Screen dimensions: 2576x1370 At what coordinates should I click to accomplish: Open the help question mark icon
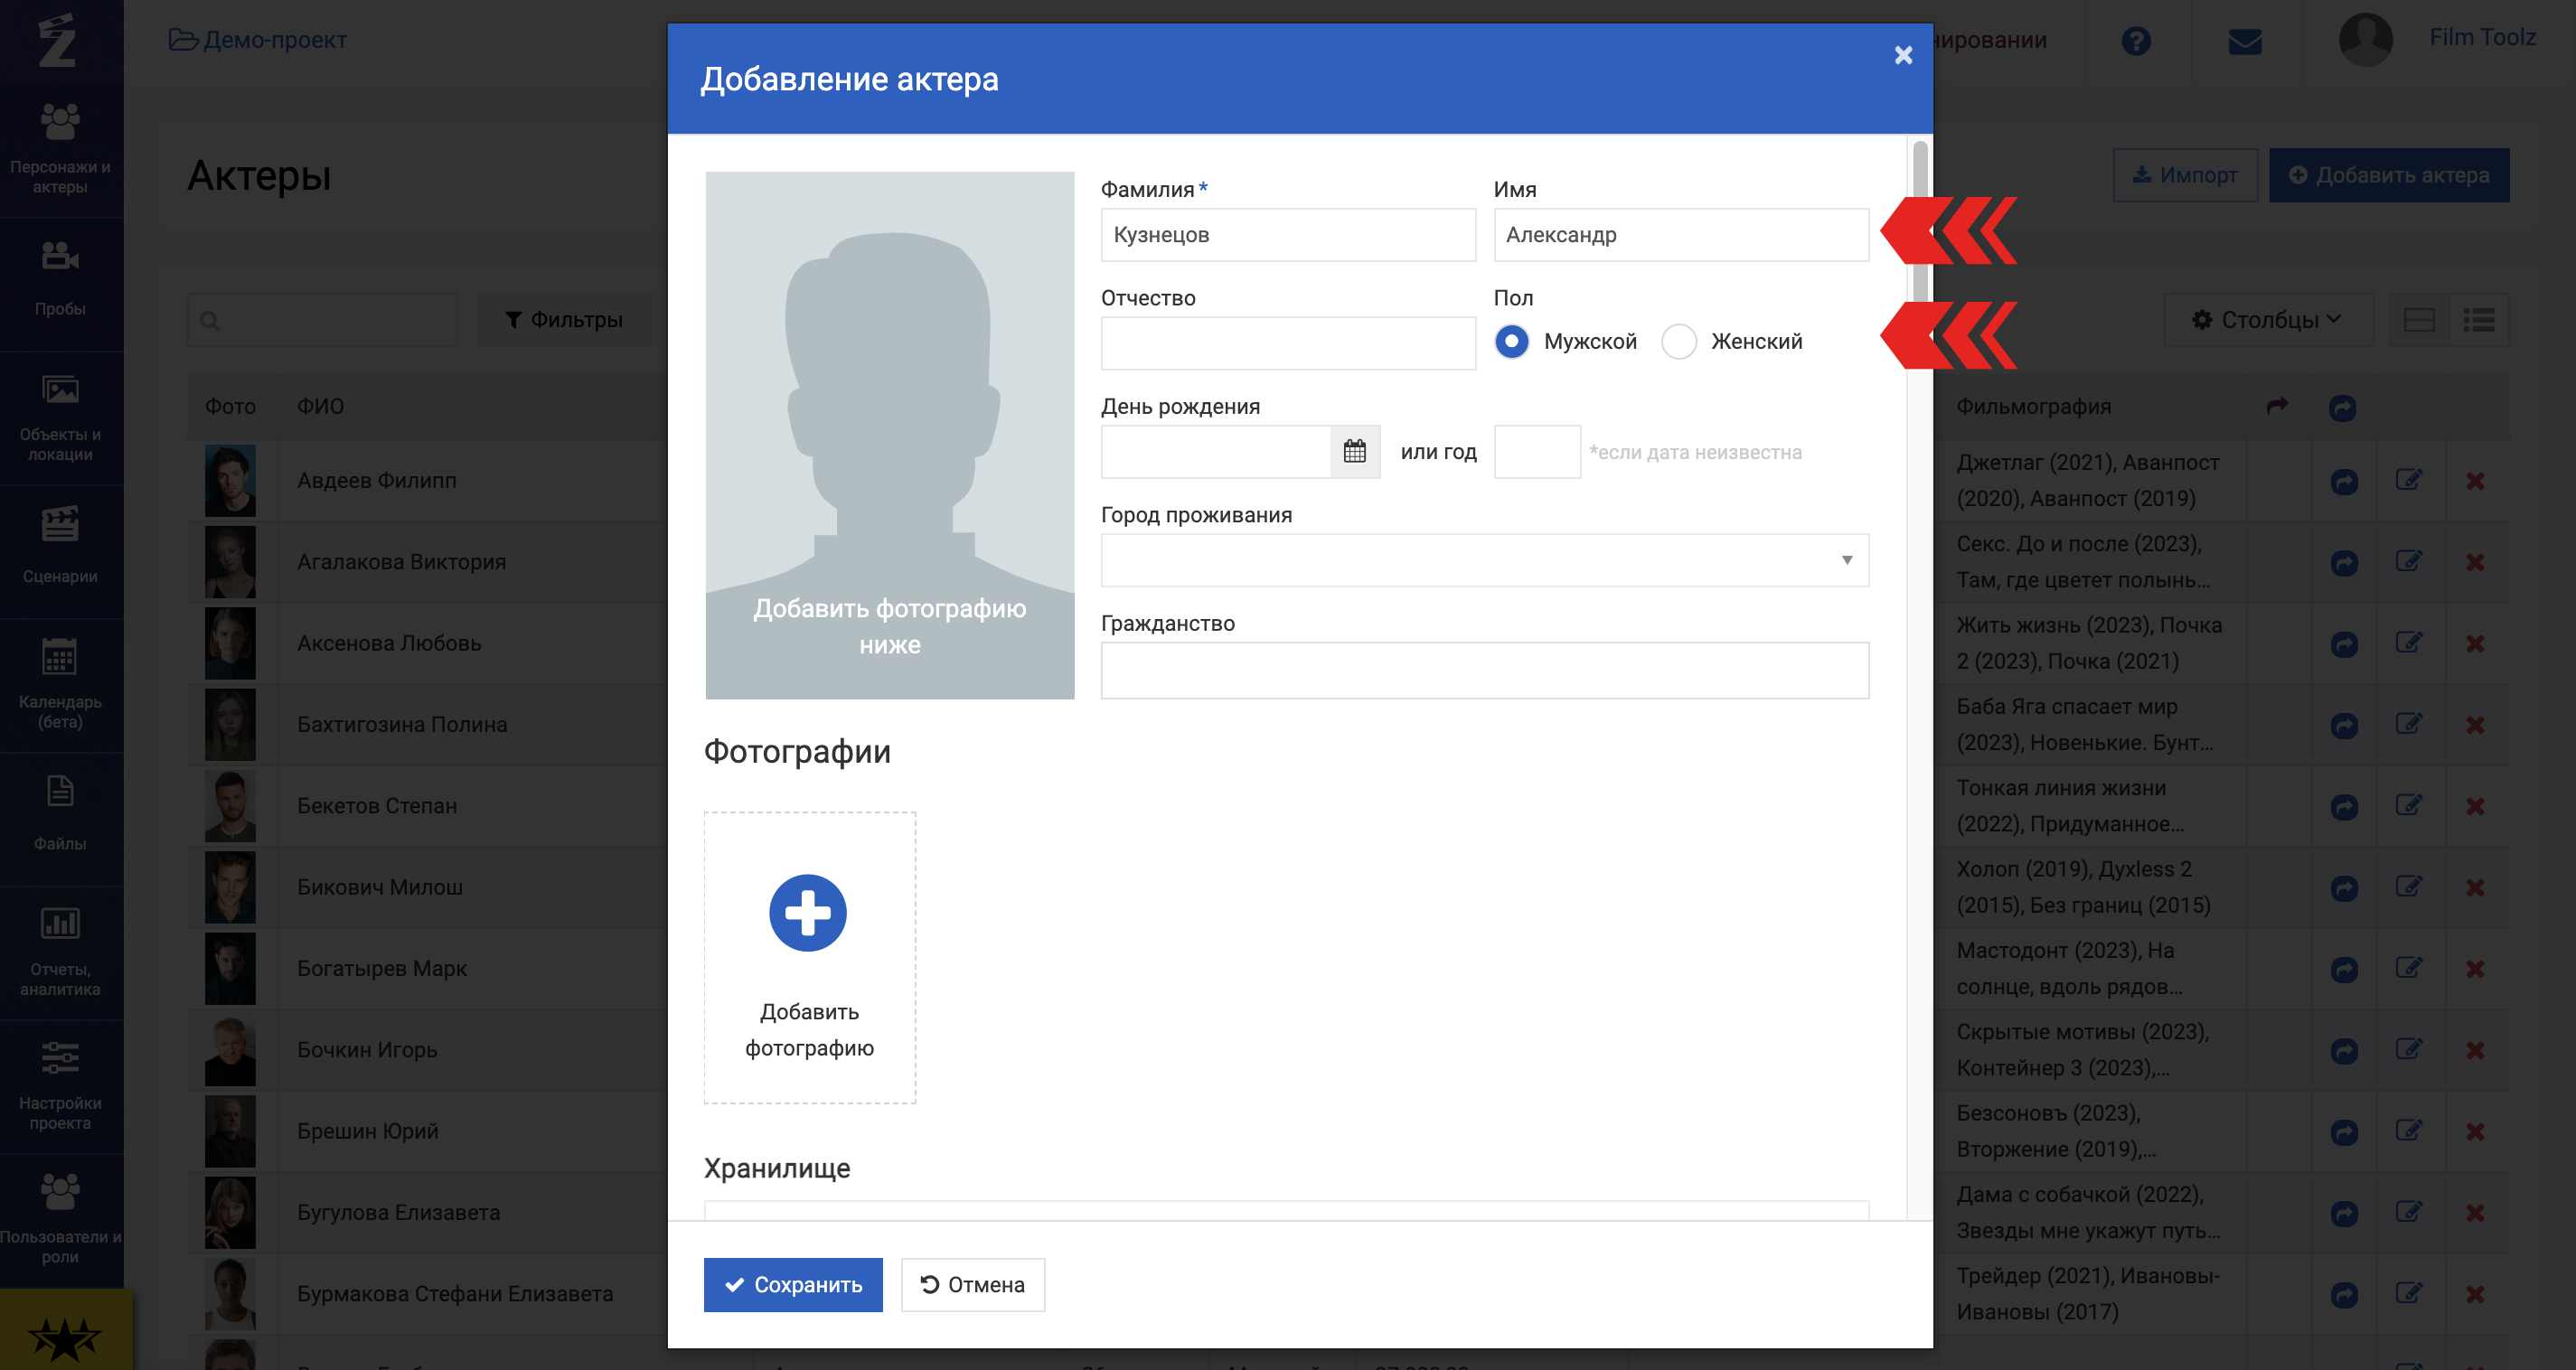[x=2135, y=41]
